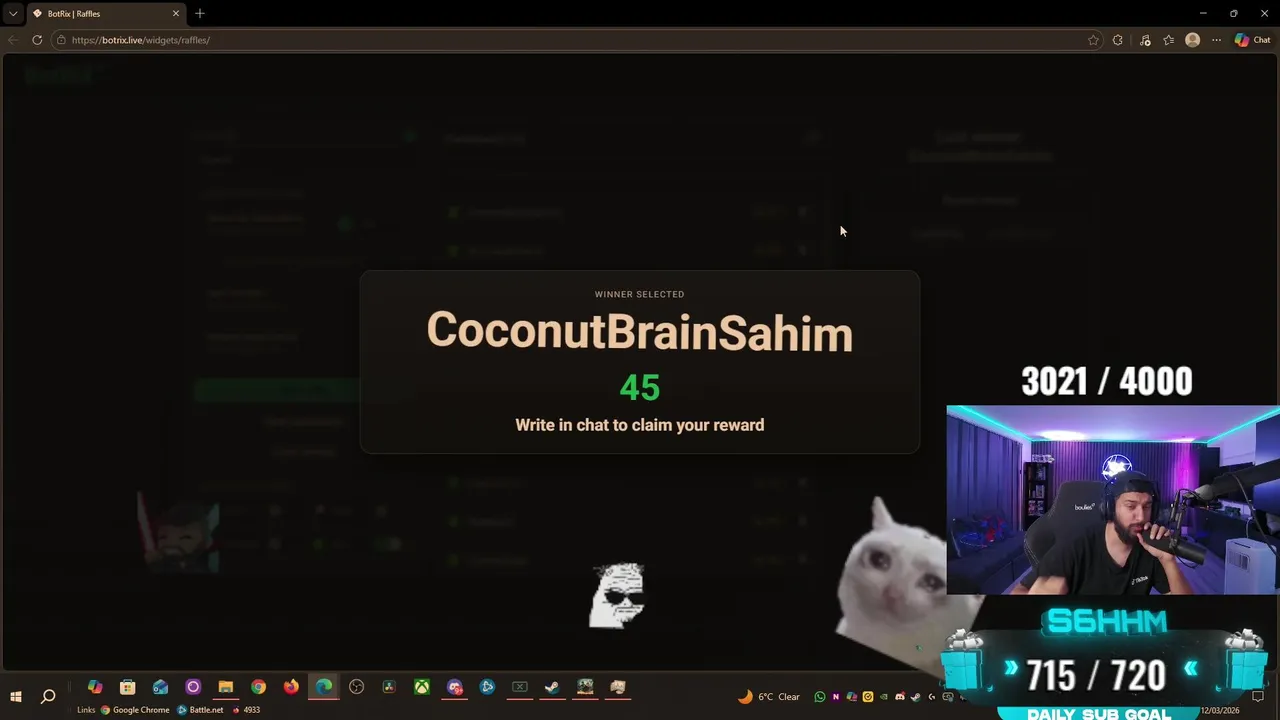Open Microsoft Store from the taskbar
This screenshot has height=720, width=1280.
point(127,687)
